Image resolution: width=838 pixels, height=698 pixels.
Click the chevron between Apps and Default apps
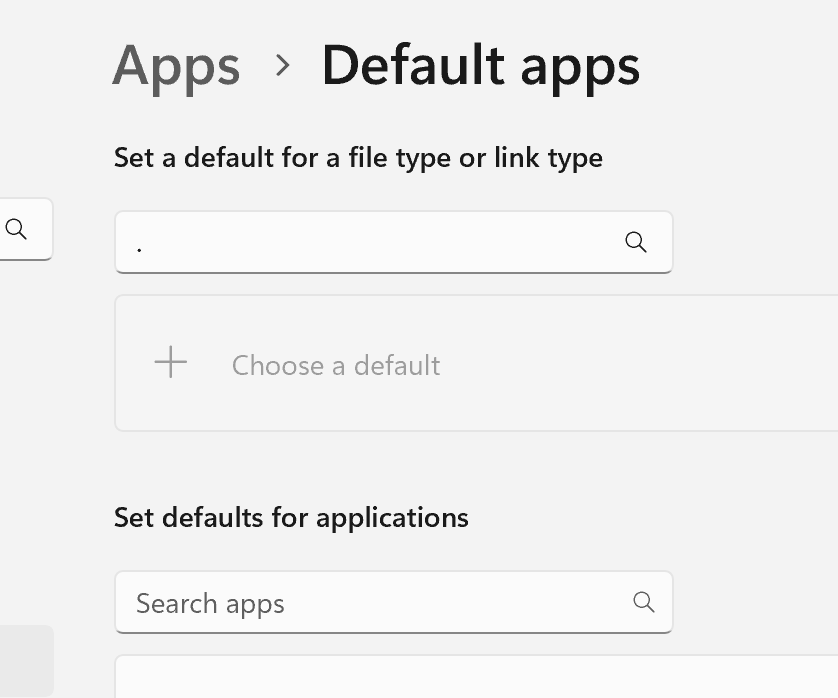click(283, 66)
